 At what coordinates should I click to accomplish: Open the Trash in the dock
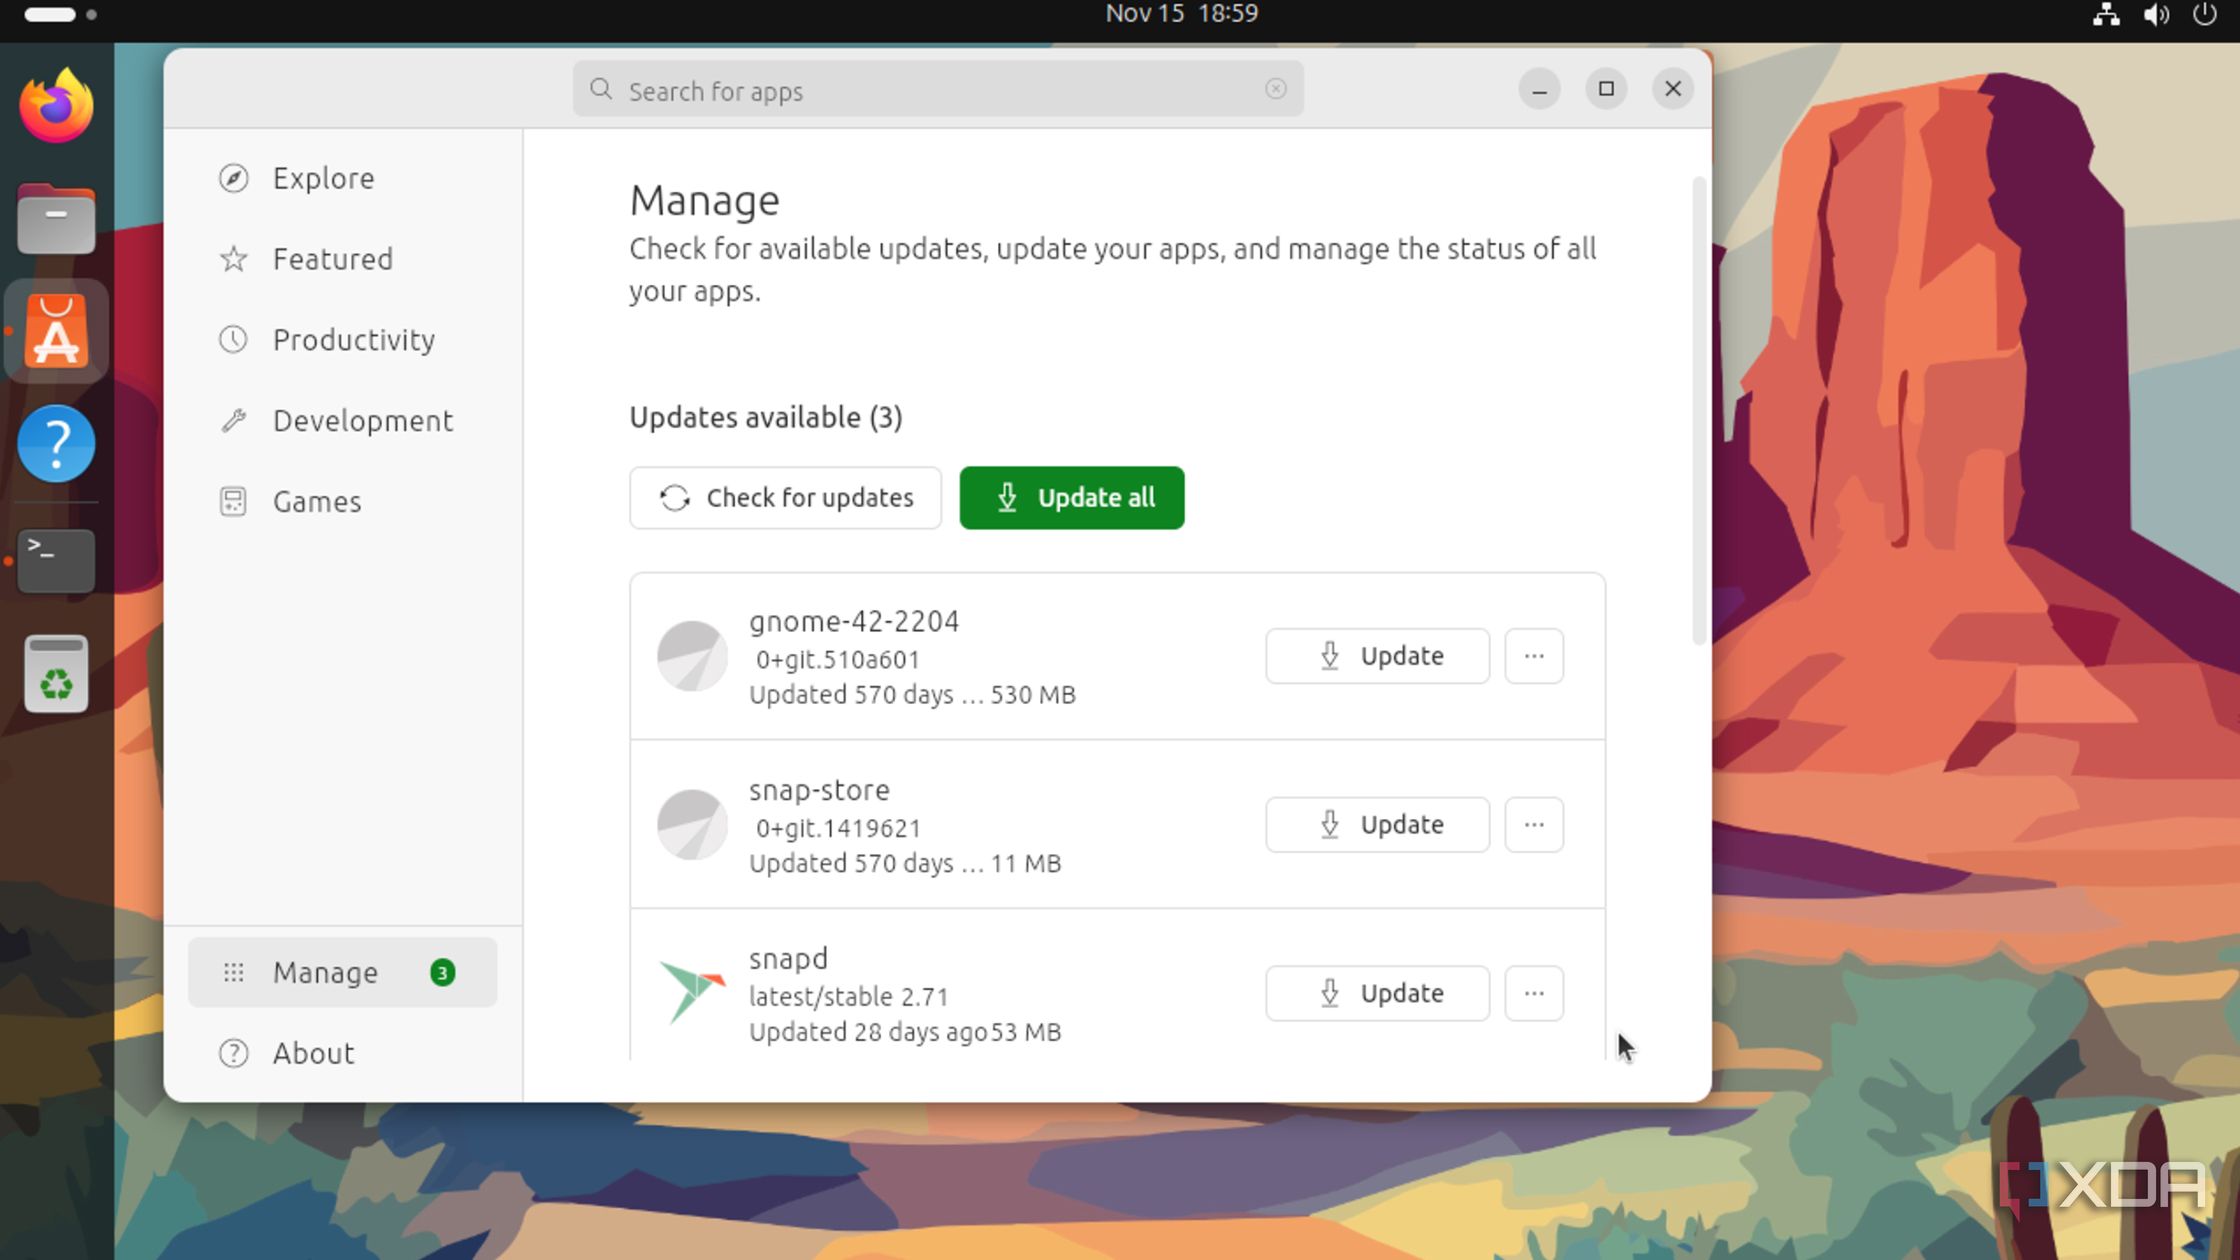pos(56,674)
